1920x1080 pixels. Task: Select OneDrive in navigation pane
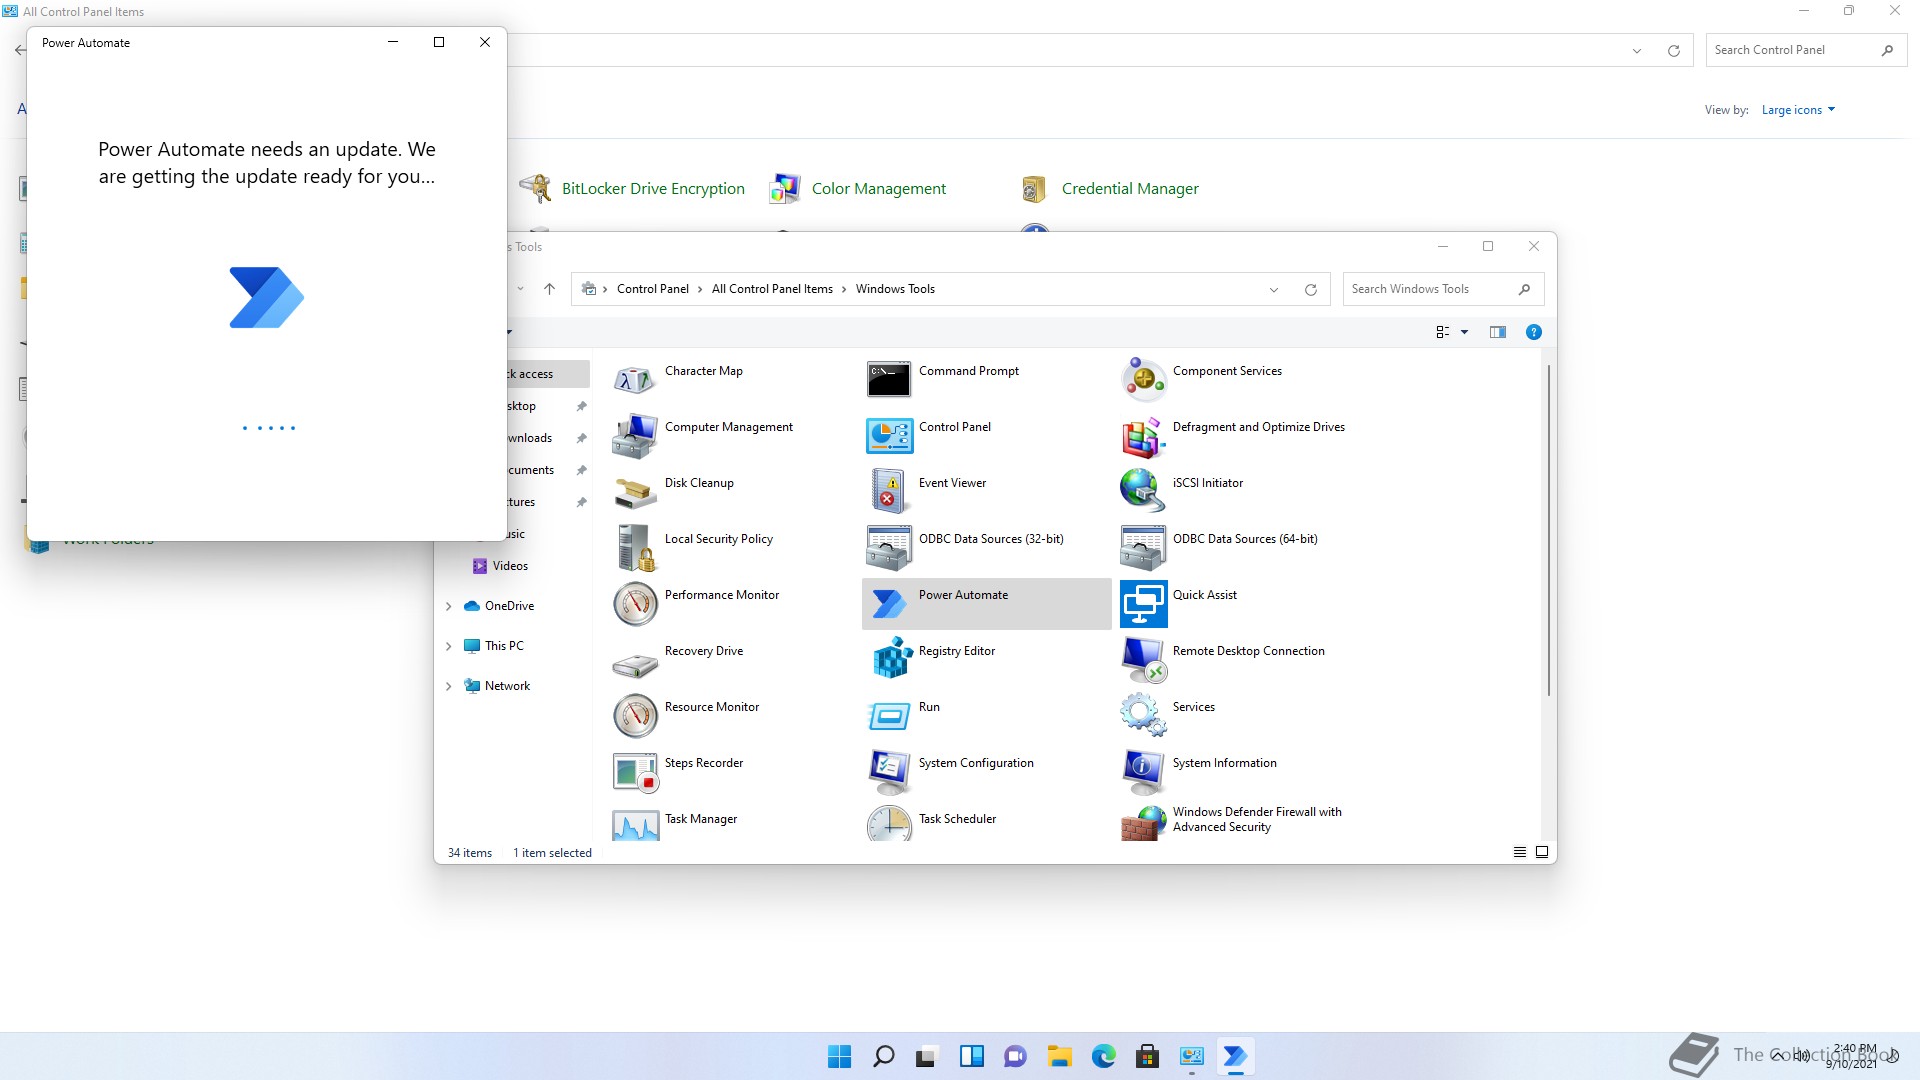point(499,606)
